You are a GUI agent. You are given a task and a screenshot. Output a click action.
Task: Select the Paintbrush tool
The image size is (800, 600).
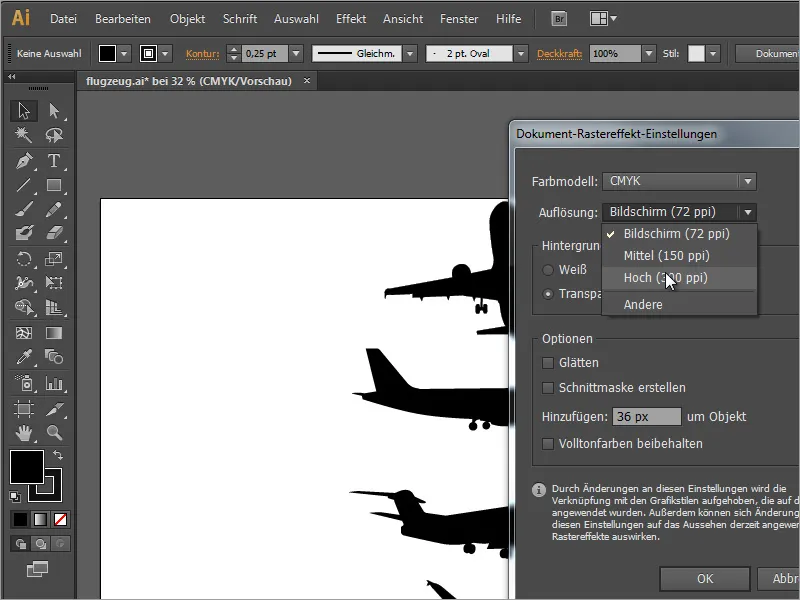[23, 209]
